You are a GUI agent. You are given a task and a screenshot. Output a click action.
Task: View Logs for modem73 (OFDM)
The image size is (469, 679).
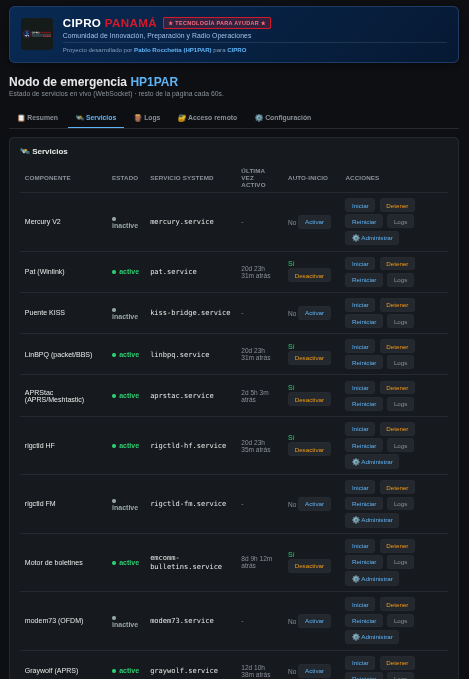400,621
